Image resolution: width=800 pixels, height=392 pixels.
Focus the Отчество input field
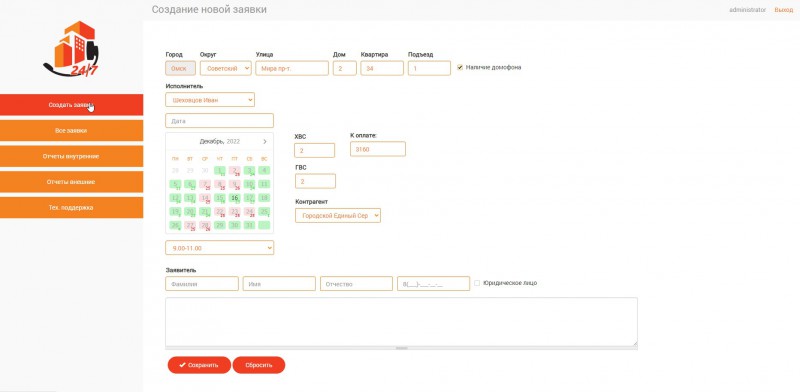tap(356, 284)
